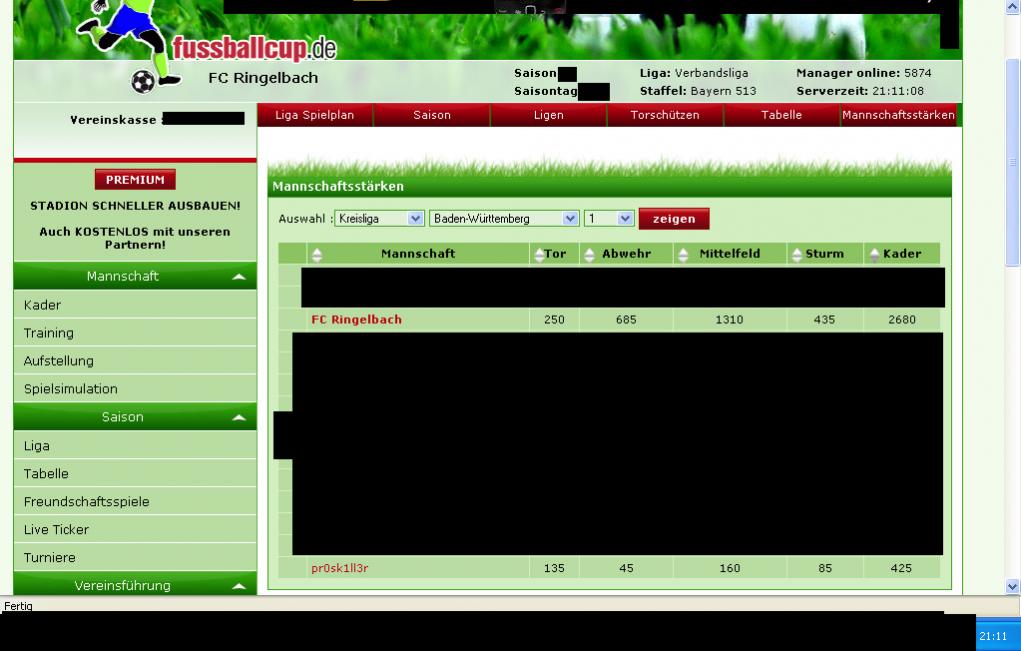Sort table by Mannschaft column arrows
The image size is (1021, 651).
coord(316,254)
